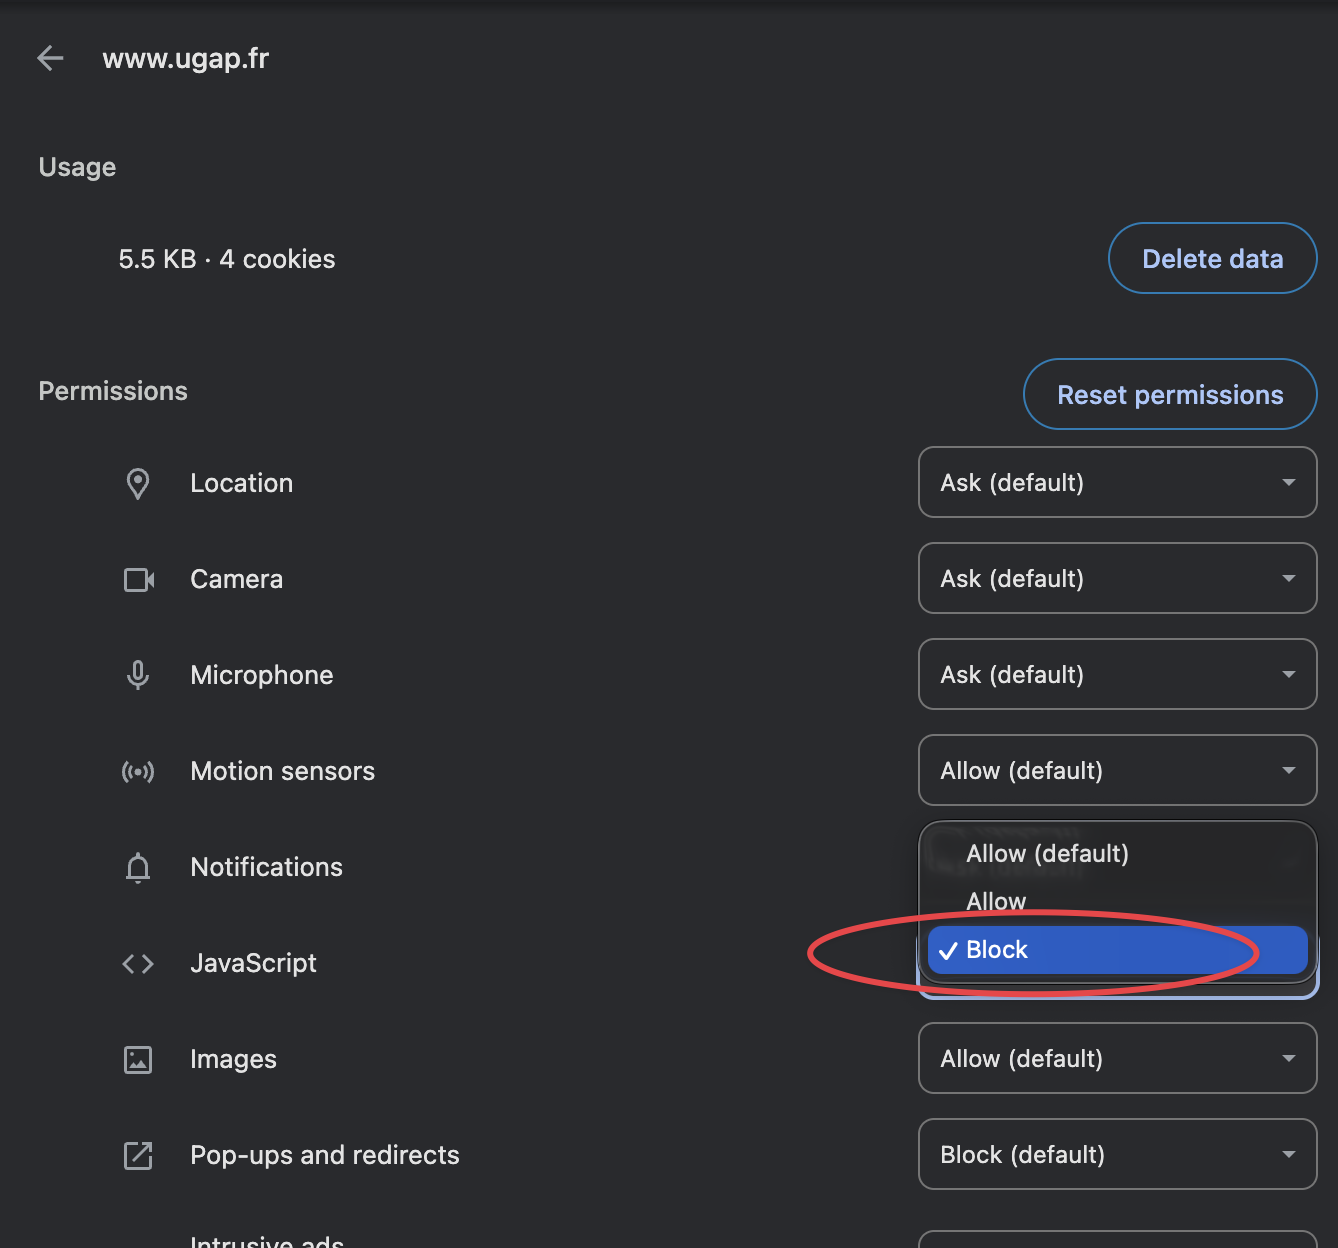Open the Images permission dropdown
The image size is (1338, 1248).
click(x=1117, y=1059)
